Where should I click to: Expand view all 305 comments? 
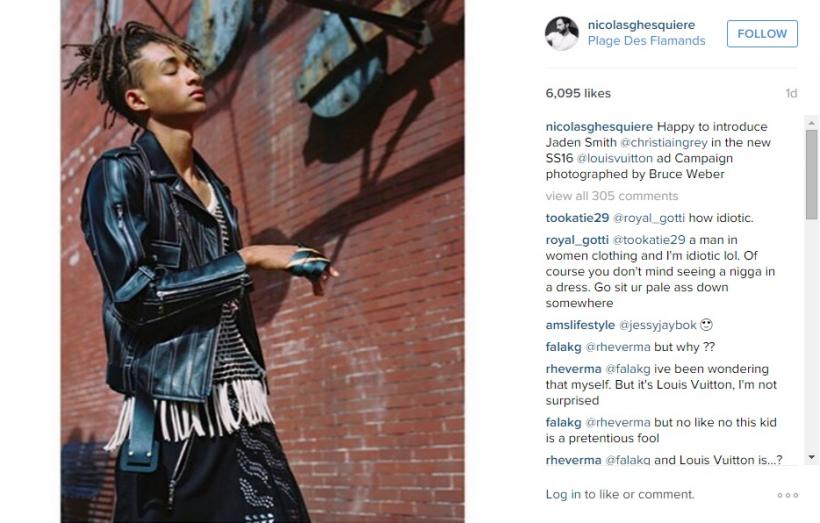(x=612, y=196)
